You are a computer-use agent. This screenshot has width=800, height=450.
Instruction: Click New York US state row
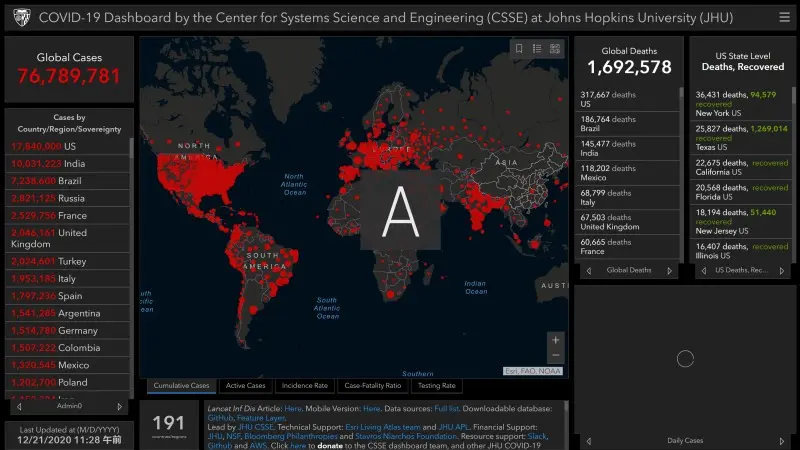(x=741, y=104)
